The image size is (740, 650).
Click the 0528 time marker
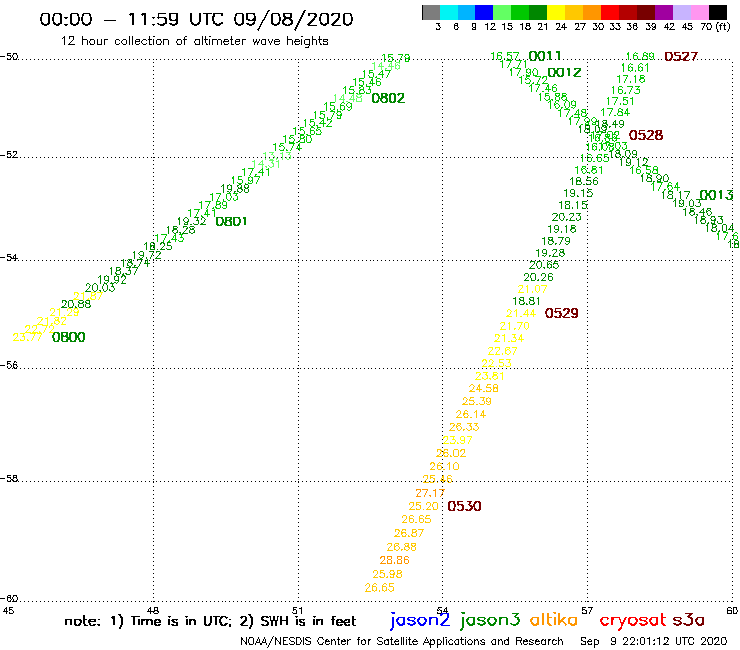[x=646, y=135]
